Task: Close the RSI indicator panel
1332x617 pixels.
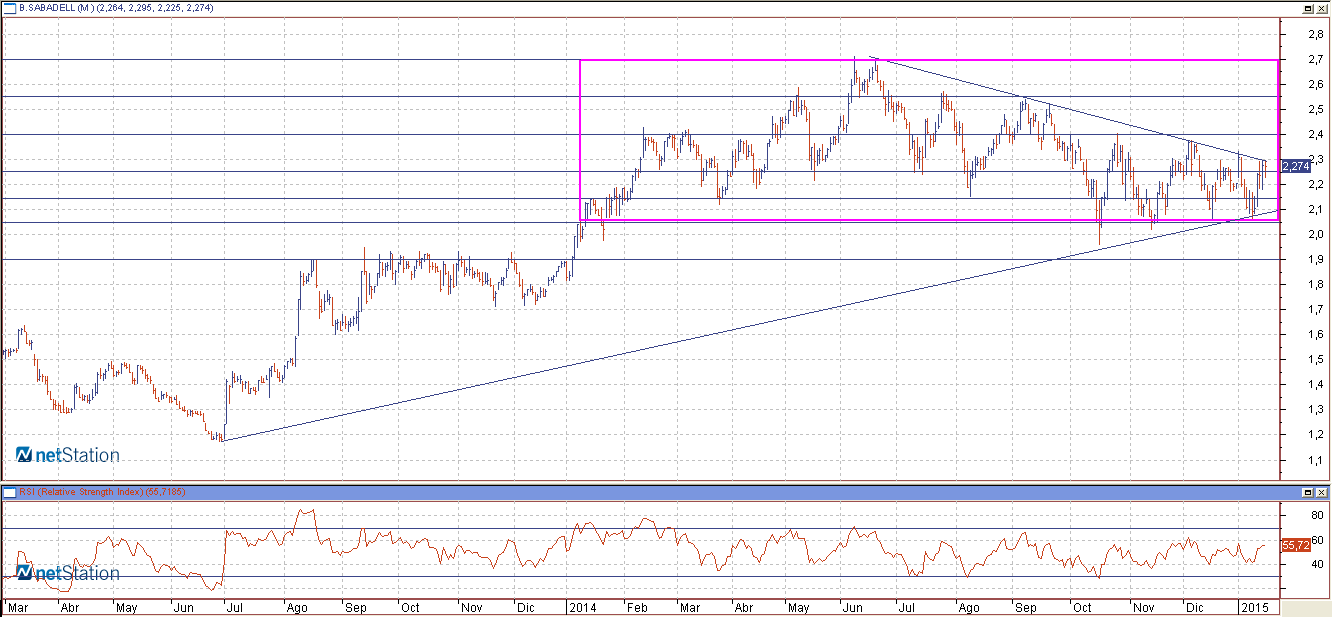Action: click(1322, 492)
